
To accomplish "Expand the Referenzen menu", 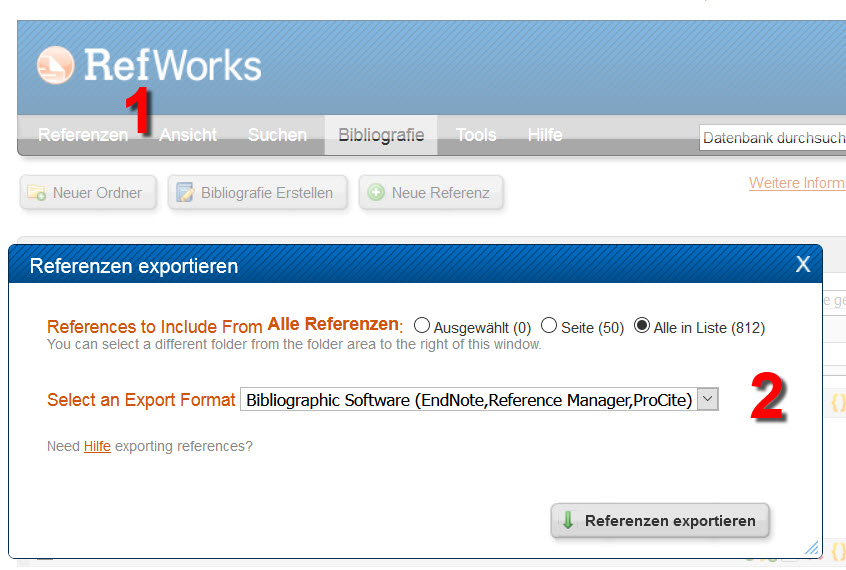I will coord(83,135).
